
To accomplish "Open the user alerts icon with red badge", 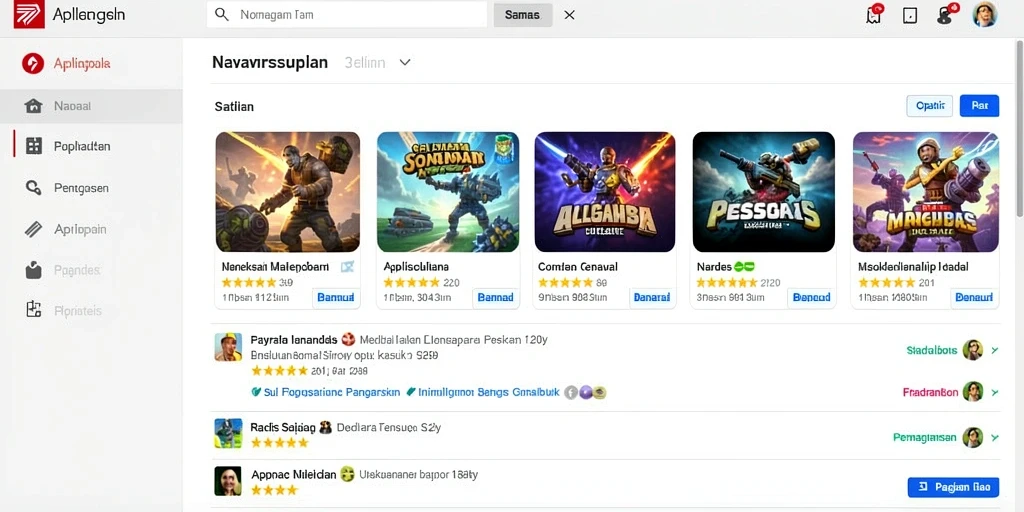I will (946, 14).
